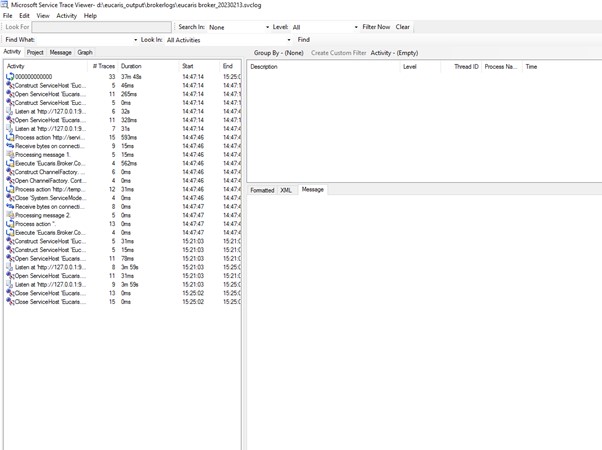Click icon of Receive bytes row with 15ms
This screenshot has width=602, height=450.
(x=10, y=146)
